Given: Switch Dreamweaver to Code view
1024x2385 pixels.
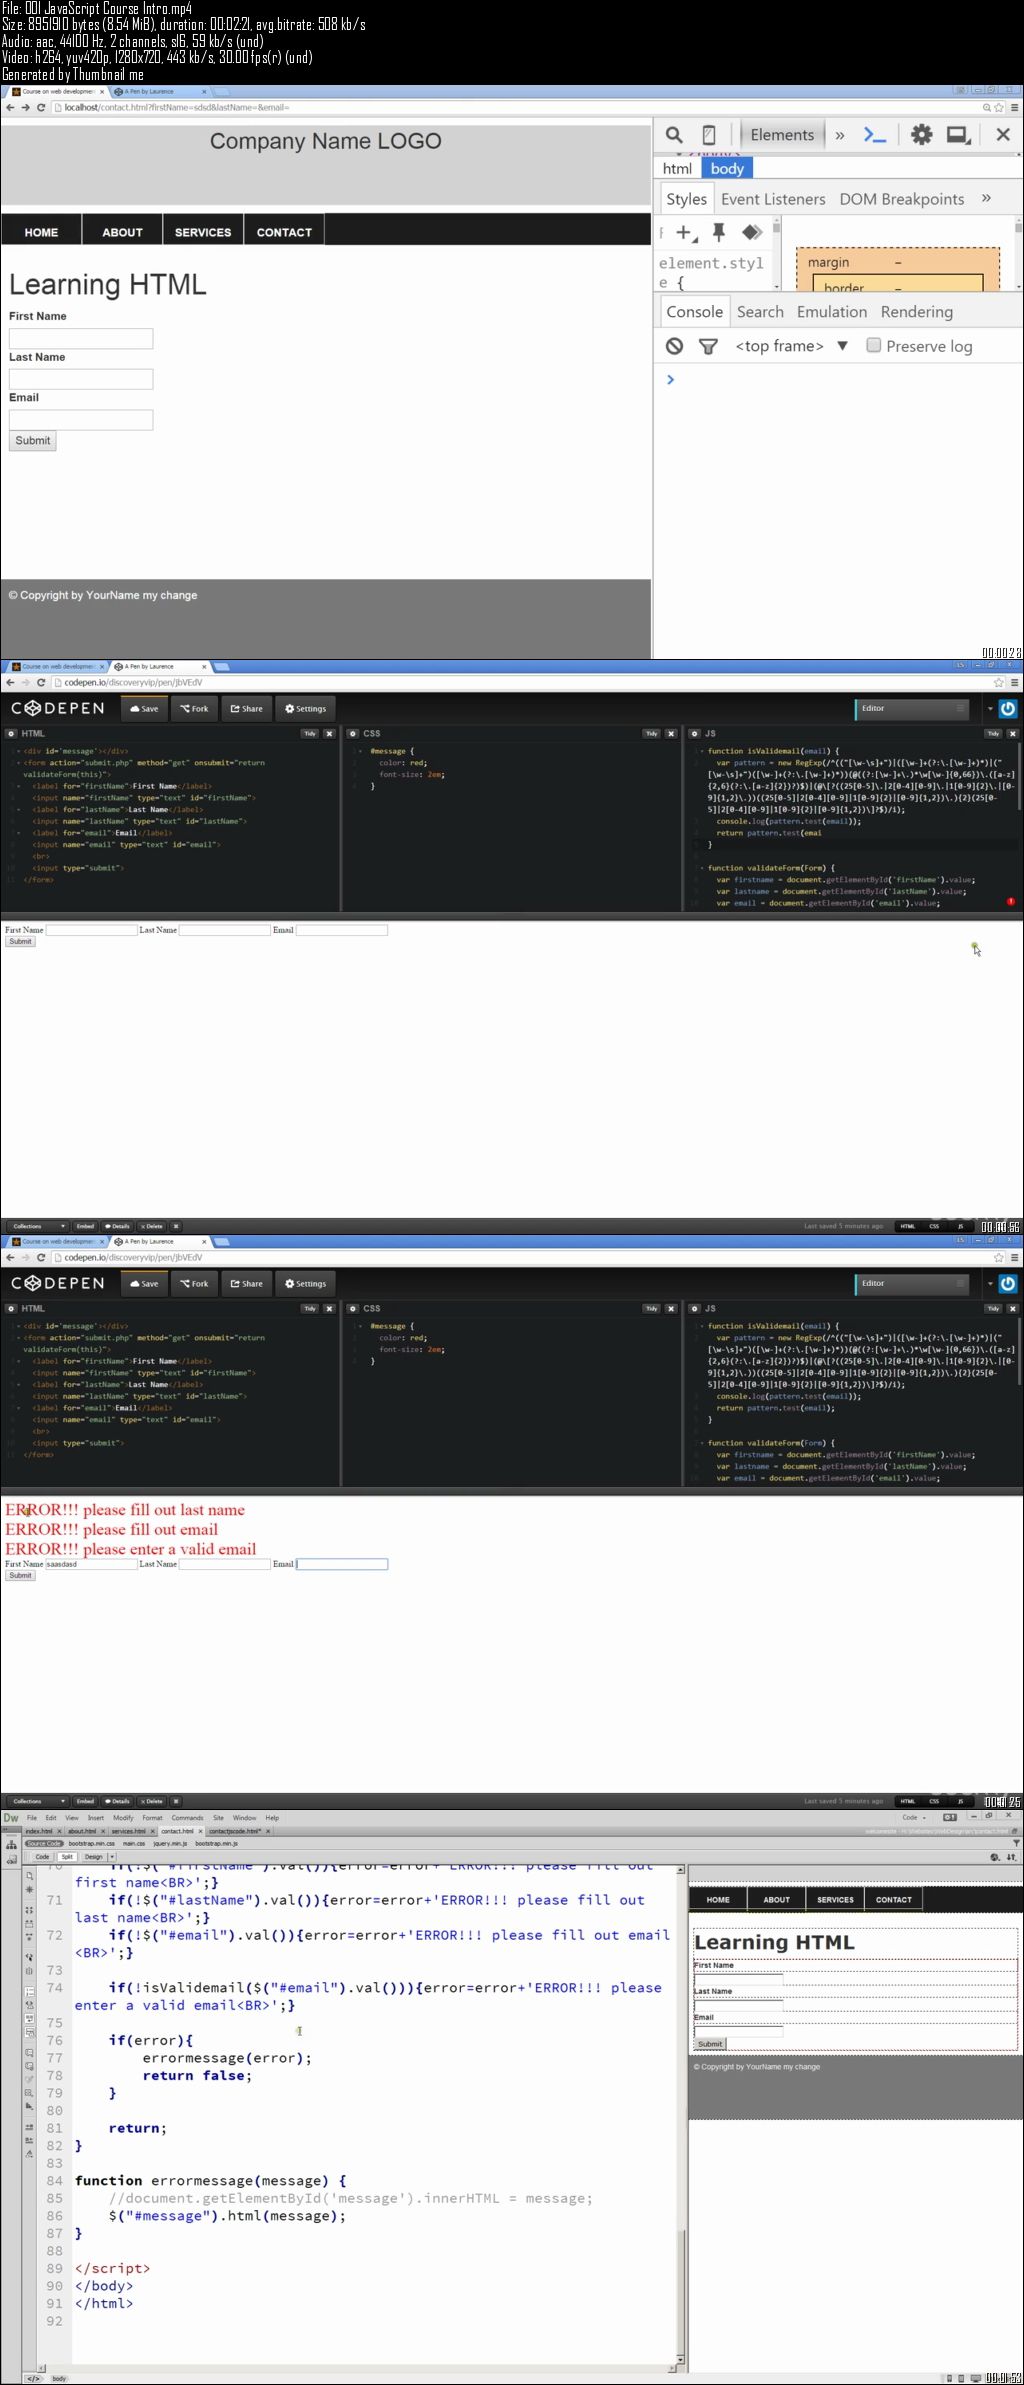Looking at the screenshot, I should 42,1856.
